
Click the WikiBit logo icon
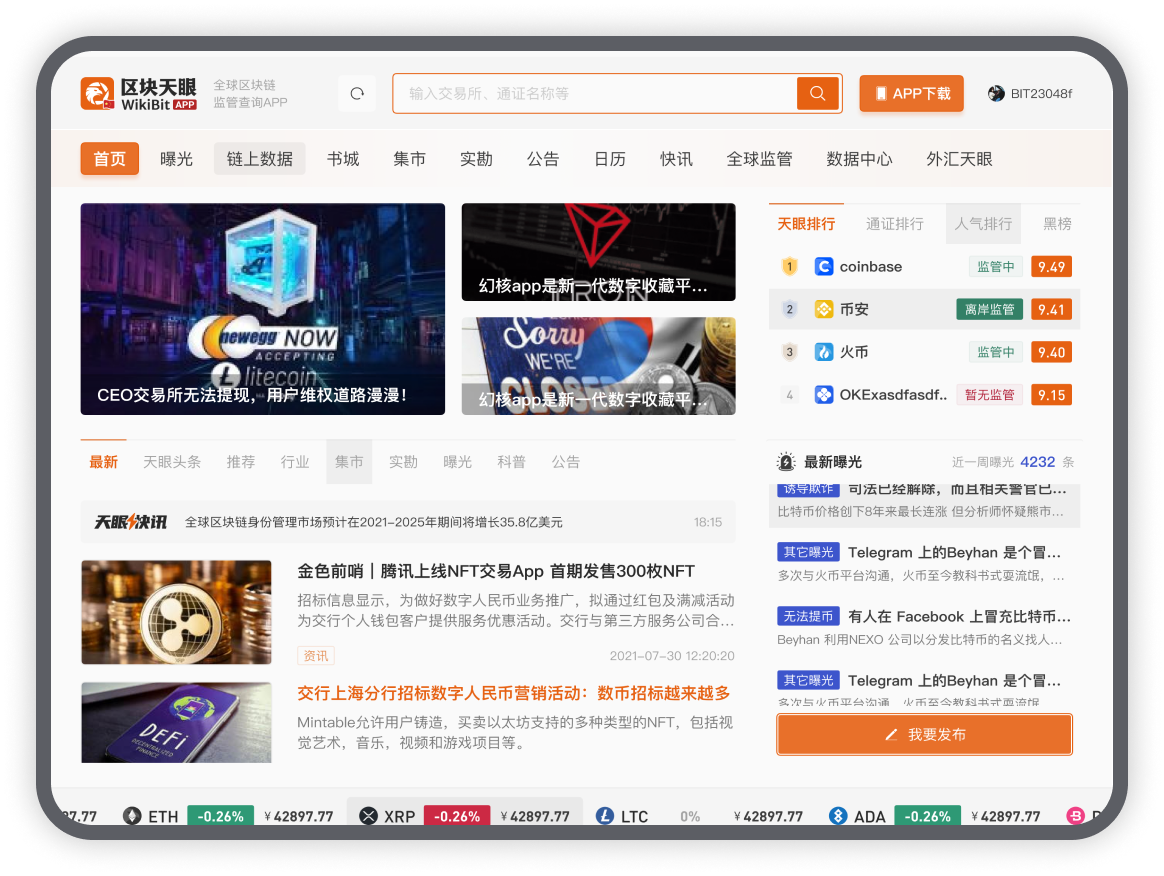(97, 94)
